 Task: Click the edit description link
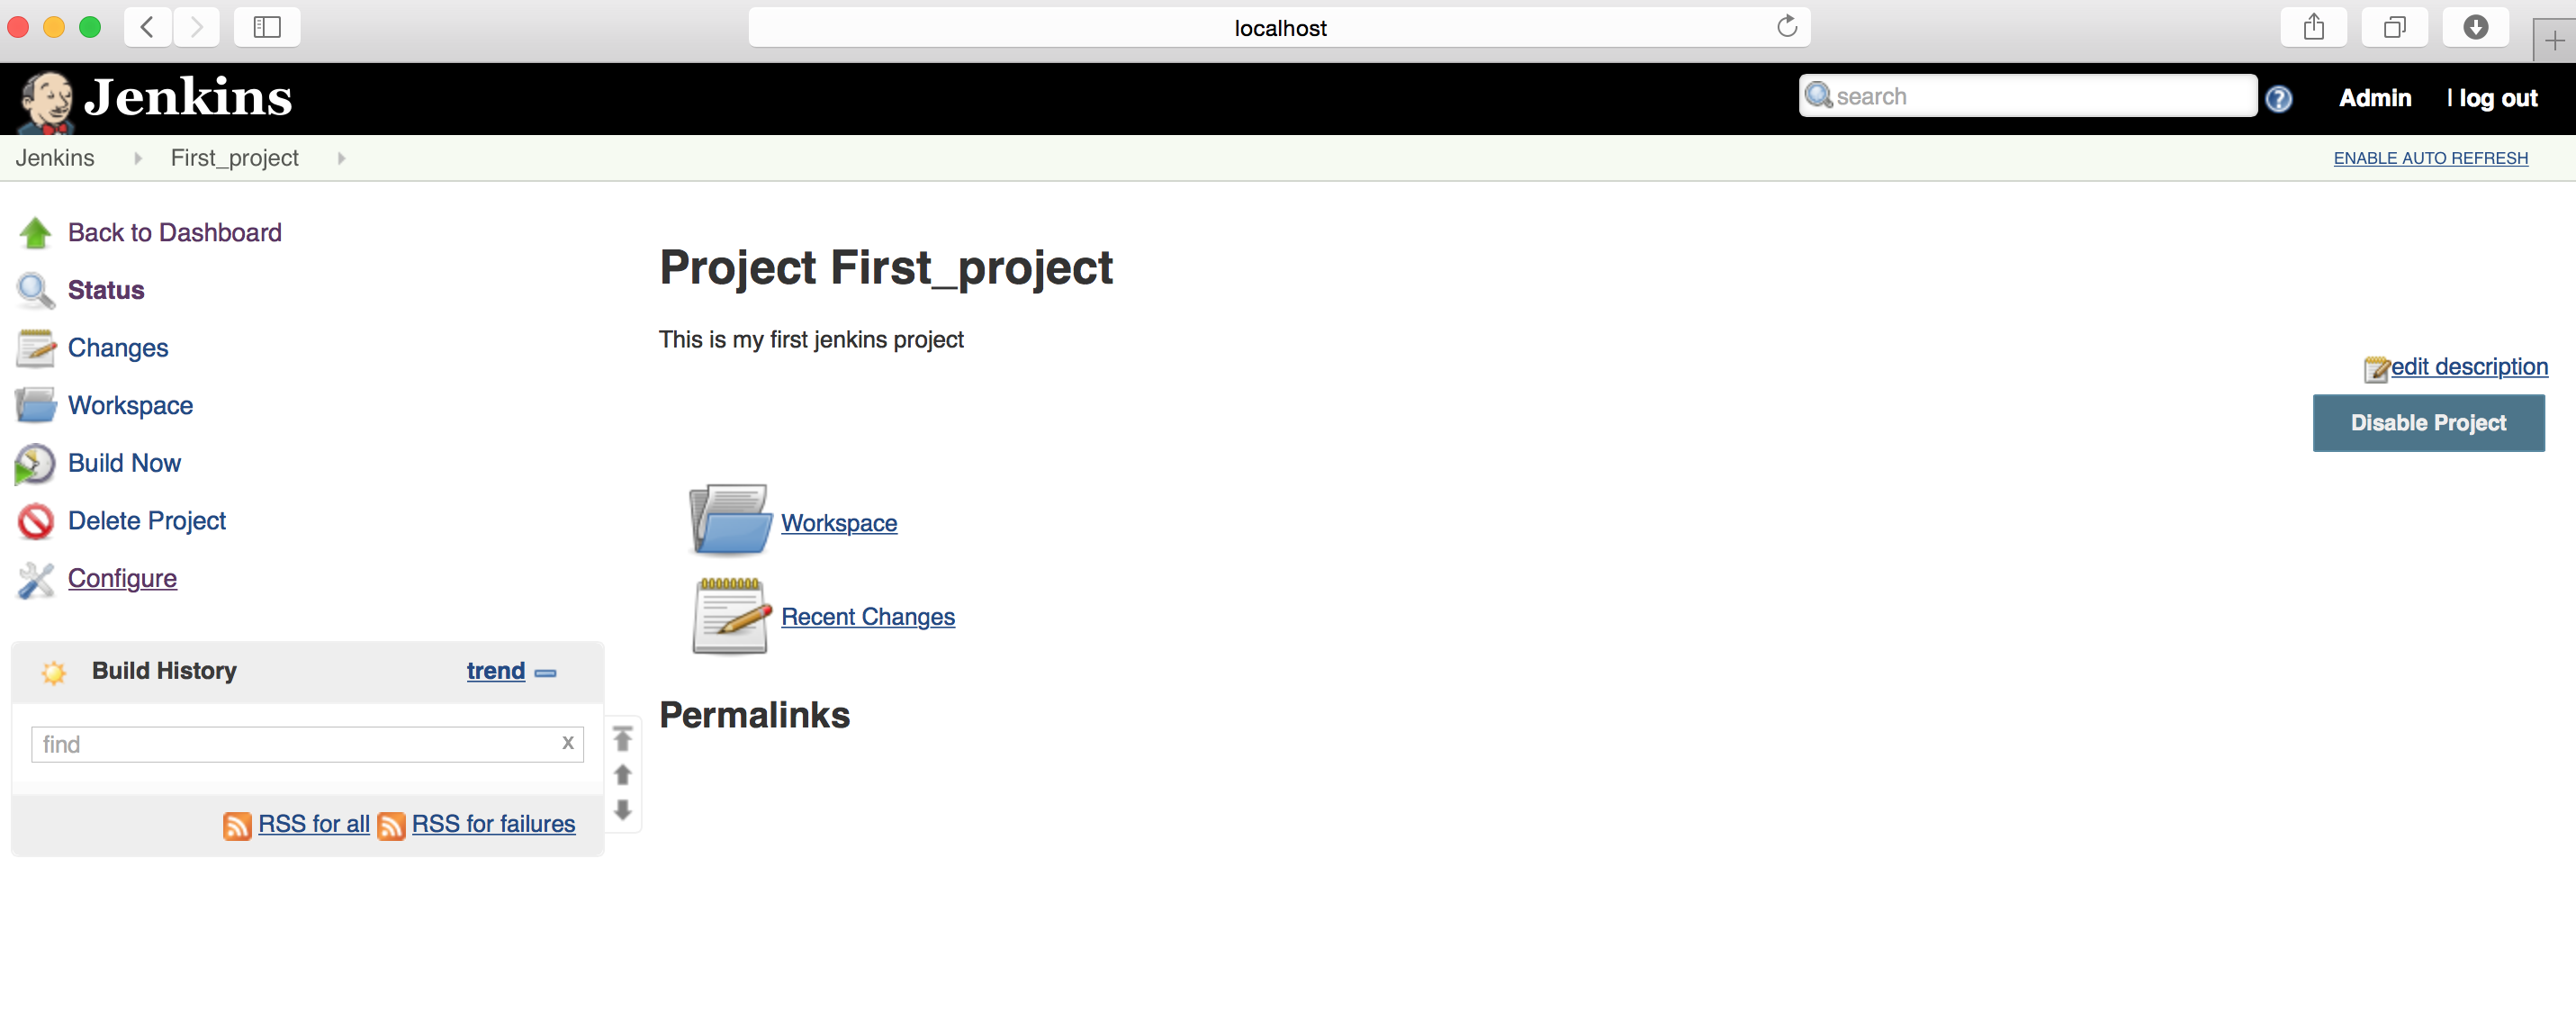coord(2469,367)
